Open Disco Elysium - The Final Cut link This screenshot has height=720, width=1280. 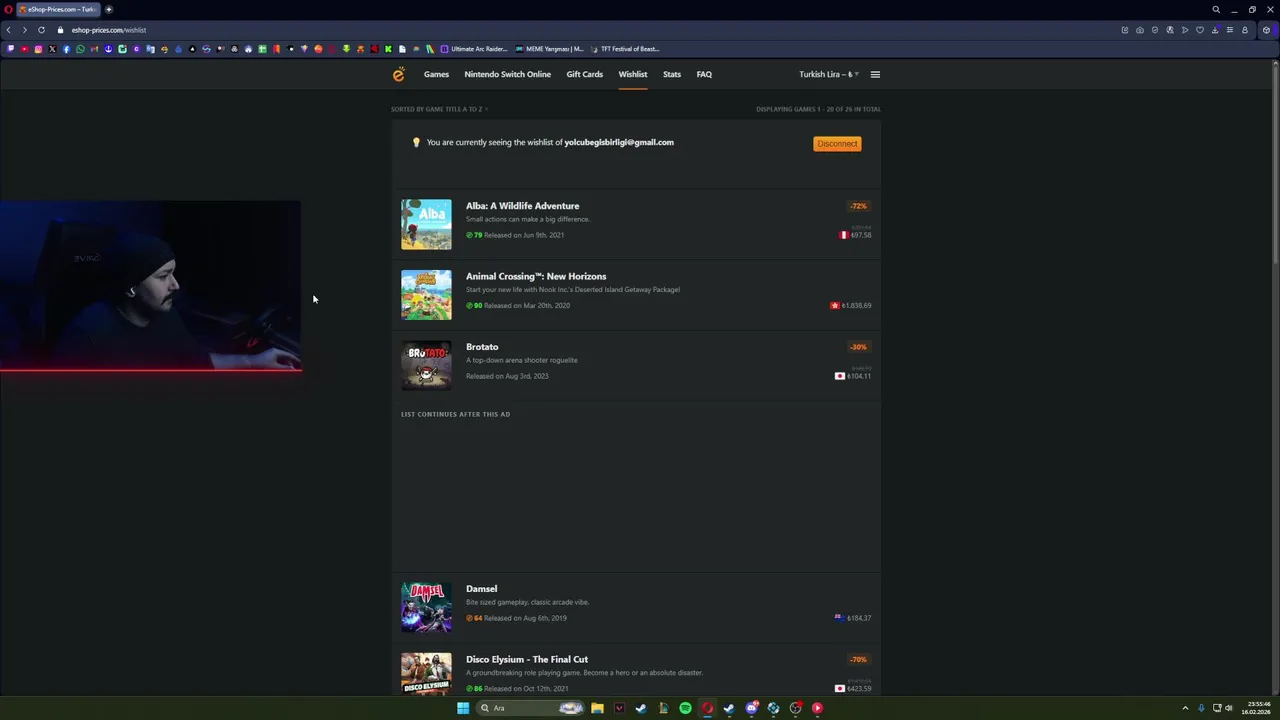(526, 659)
